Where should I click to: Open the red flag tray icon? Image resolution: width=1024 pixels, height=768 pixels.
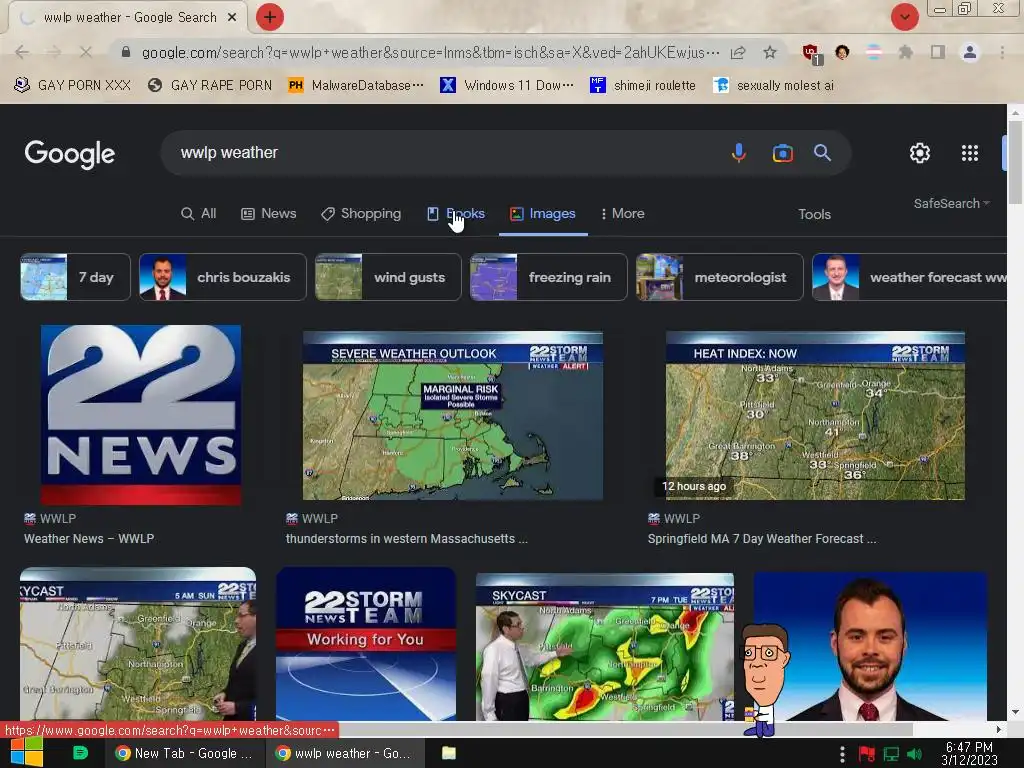pyautogui.click(x=867, y=754)
